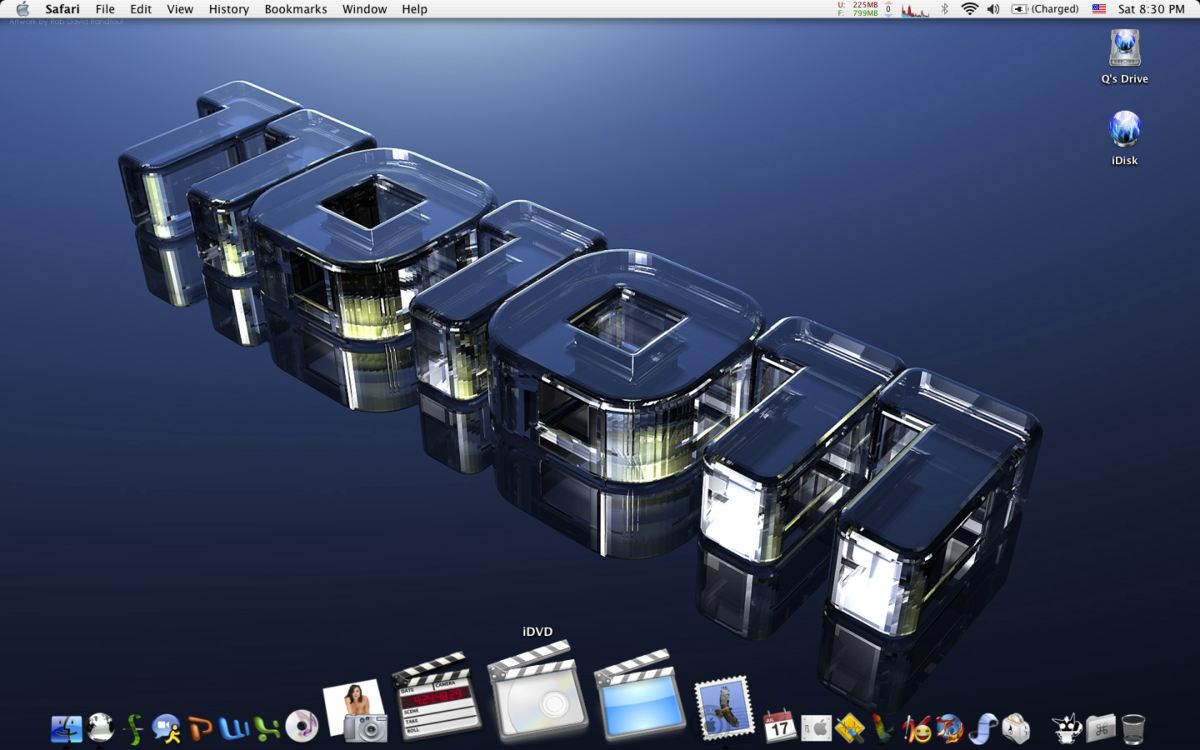Viewport: 1200px width, 750px height.
Task: Select the iDisk desktop icon
Action: [1125, 138]
